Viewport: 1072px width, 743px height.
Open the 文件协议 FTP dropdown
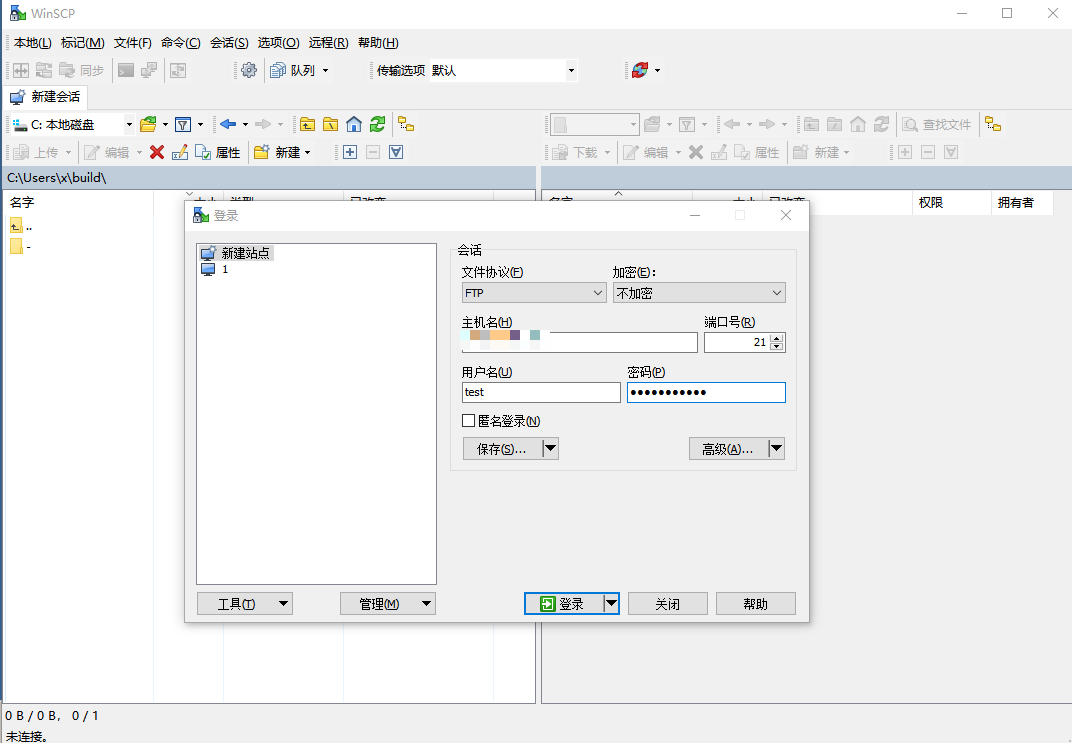[534, 293]
